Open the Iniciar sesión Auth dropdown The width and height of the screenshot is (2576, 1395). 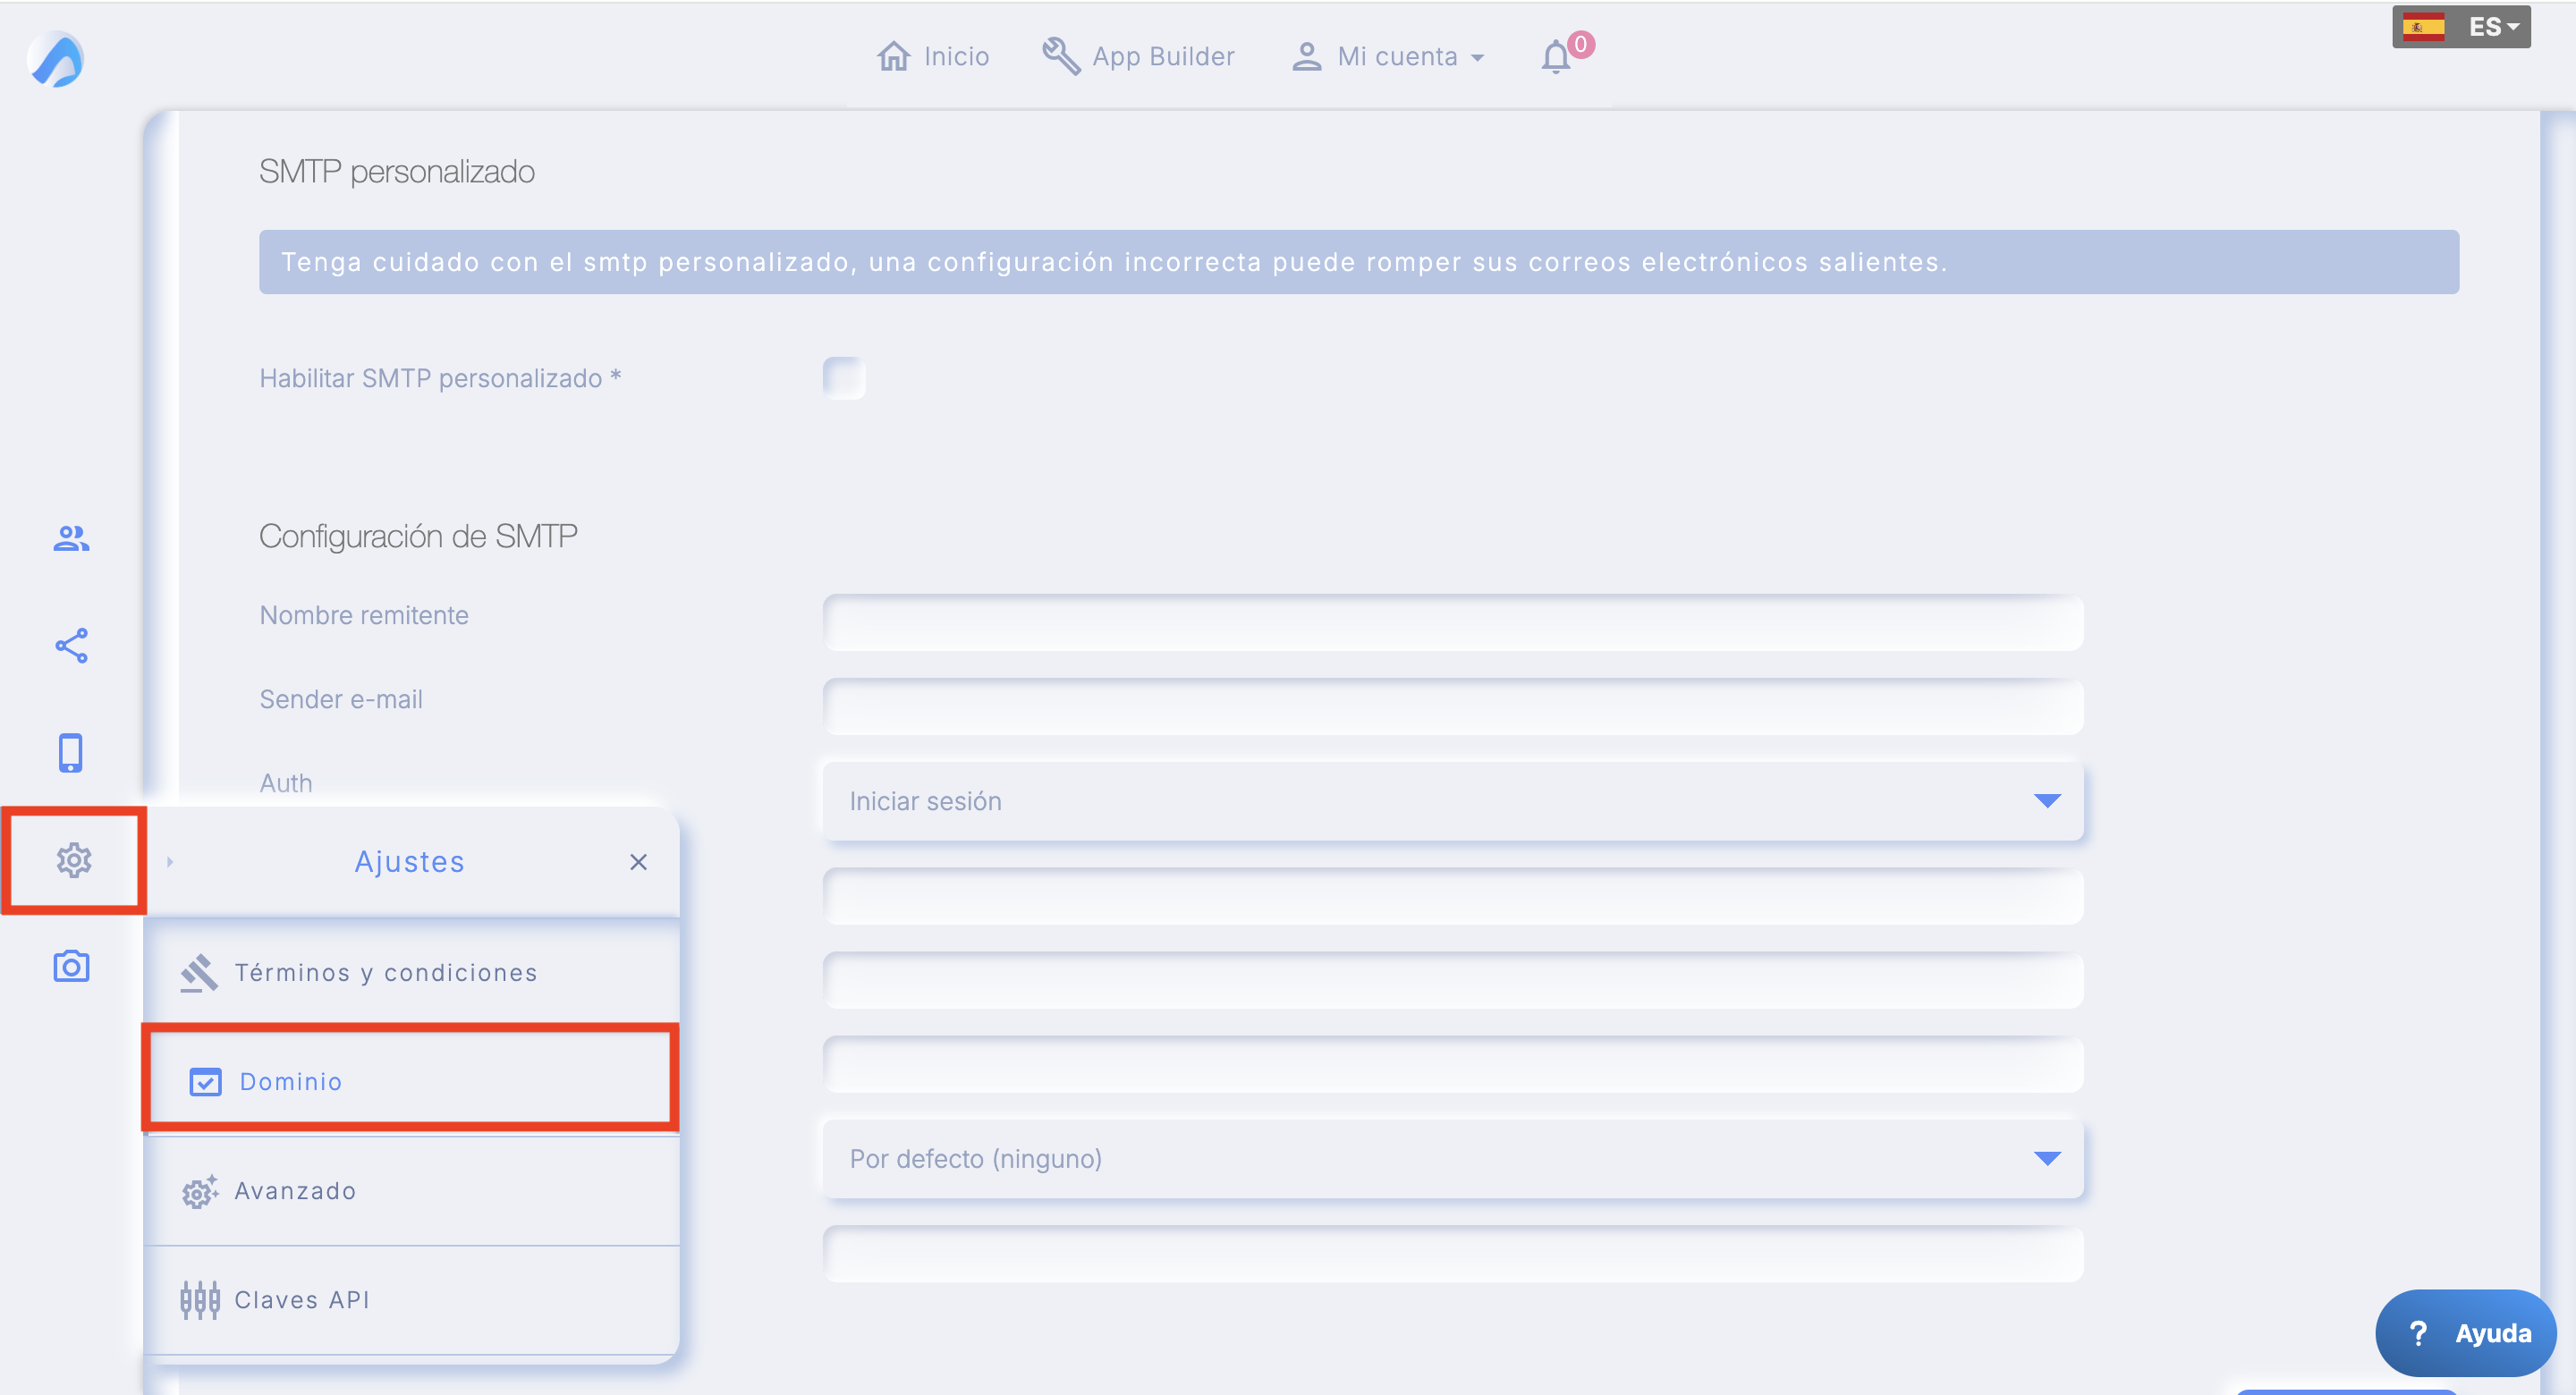(x=1453, y=801)
